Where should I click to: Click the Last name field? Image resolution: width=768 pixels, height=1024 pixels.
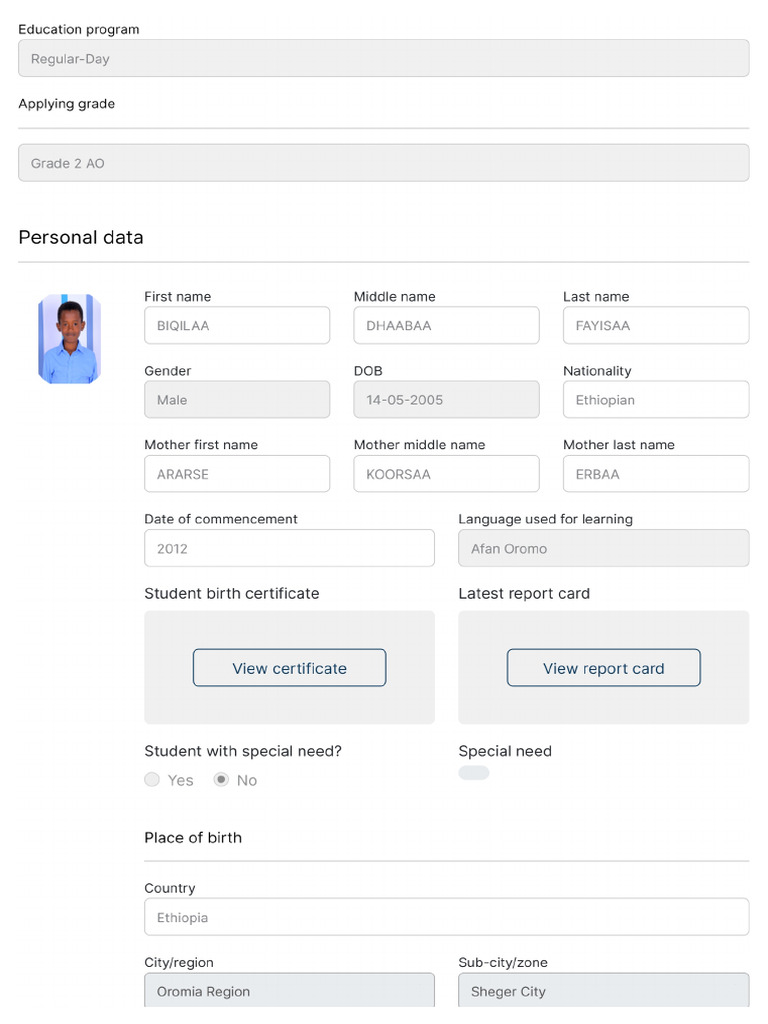pyautogui.click(x=655, y=326)
